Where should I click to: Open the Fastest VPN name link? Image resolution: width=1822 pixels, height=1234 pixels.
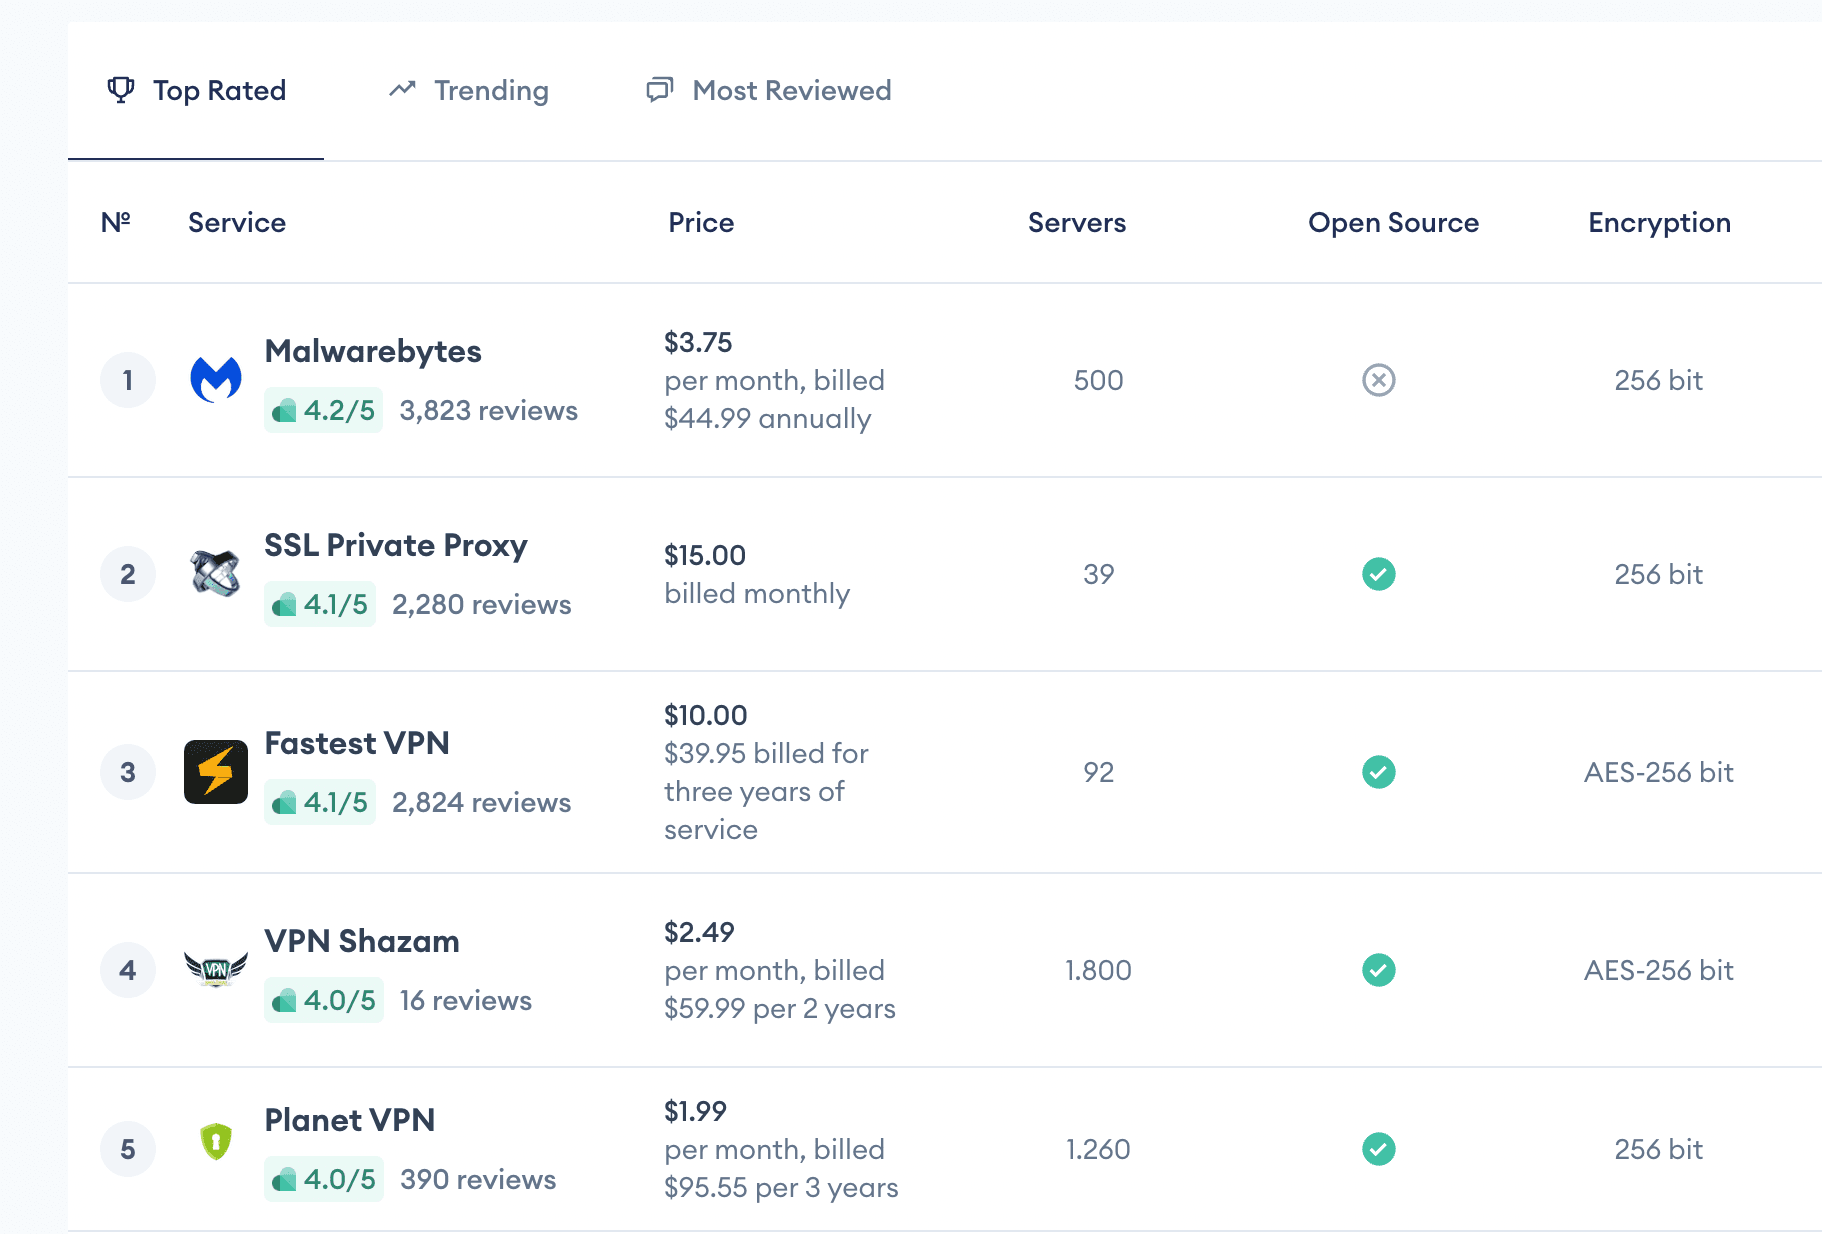357,743
